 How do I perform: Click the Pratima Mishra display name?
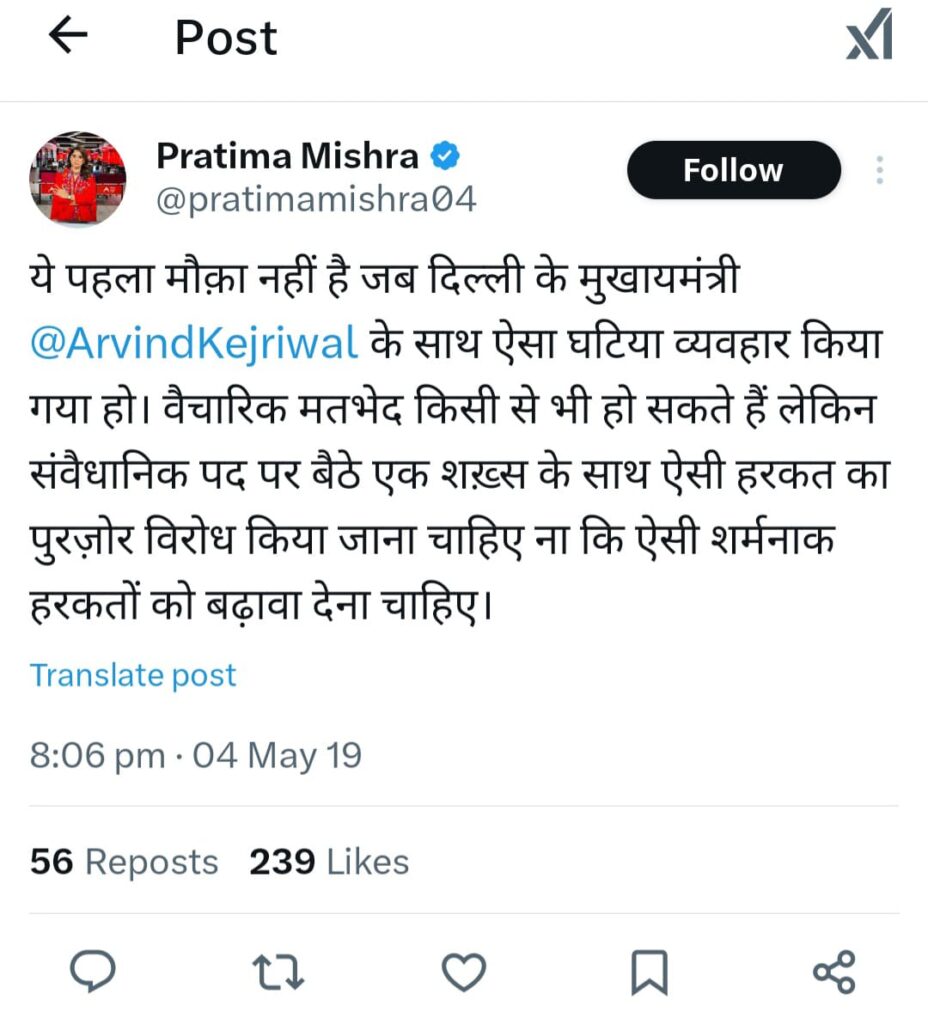coord(287,156)
